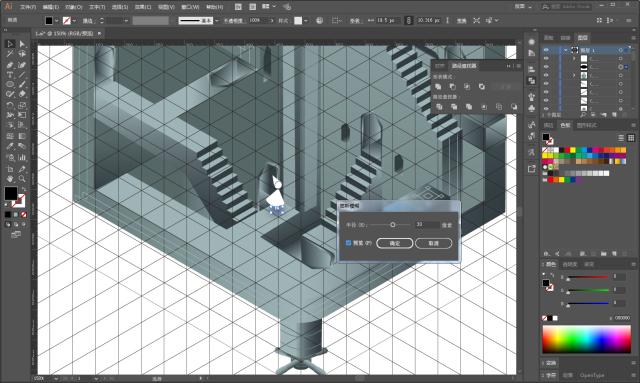Open the File menu
The width and height of the screenshot is (640, 383).
pyautogui.click(x=28, y=7)
